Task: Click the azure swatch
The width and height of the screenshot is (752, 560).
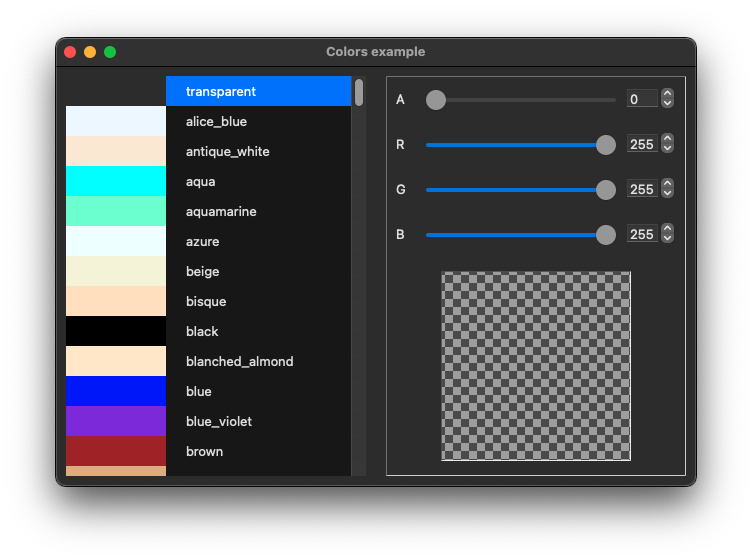Action: (x=116, y=241)
